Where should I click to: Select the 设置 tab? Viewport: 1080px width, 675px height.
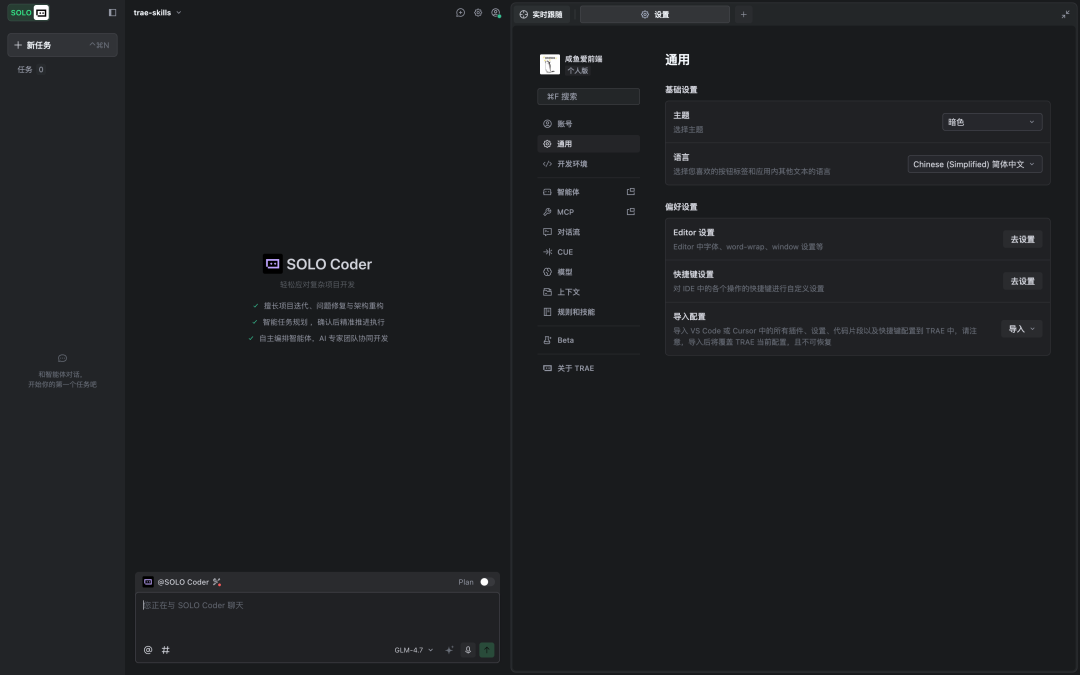[655, 14]
